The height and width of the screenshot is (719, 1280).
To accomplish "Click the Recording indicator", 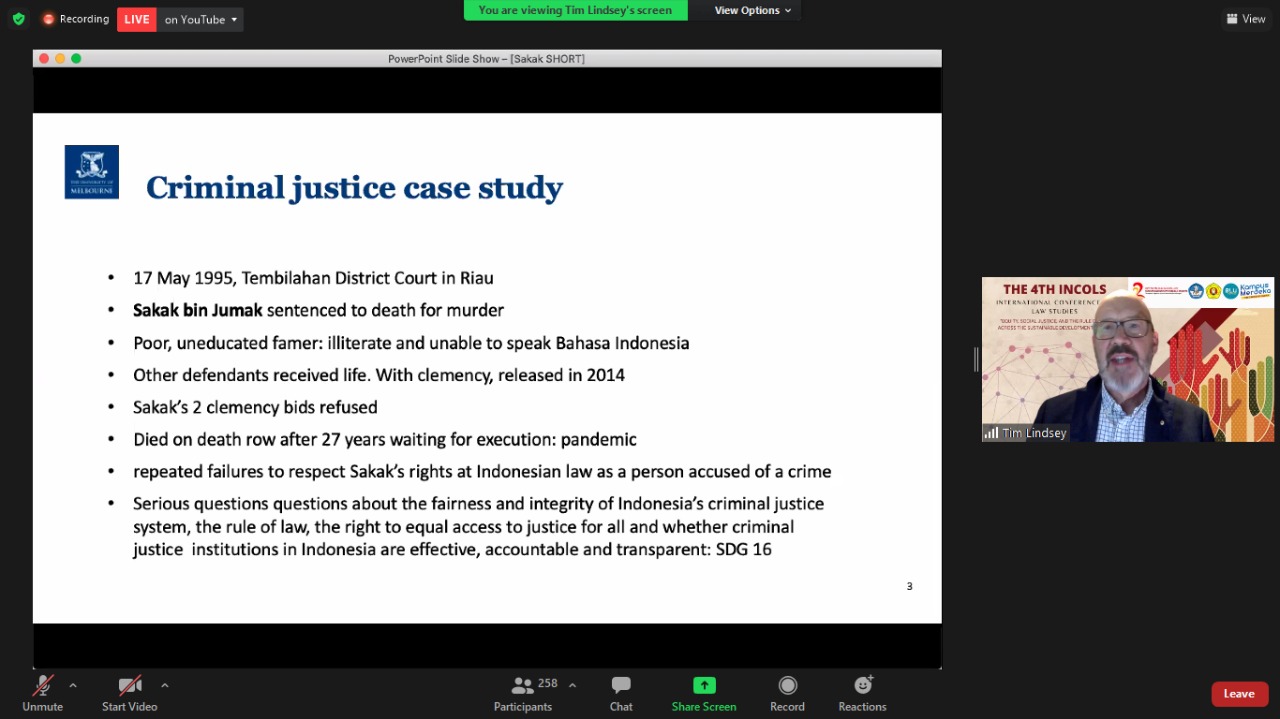I will coord(75,19).
